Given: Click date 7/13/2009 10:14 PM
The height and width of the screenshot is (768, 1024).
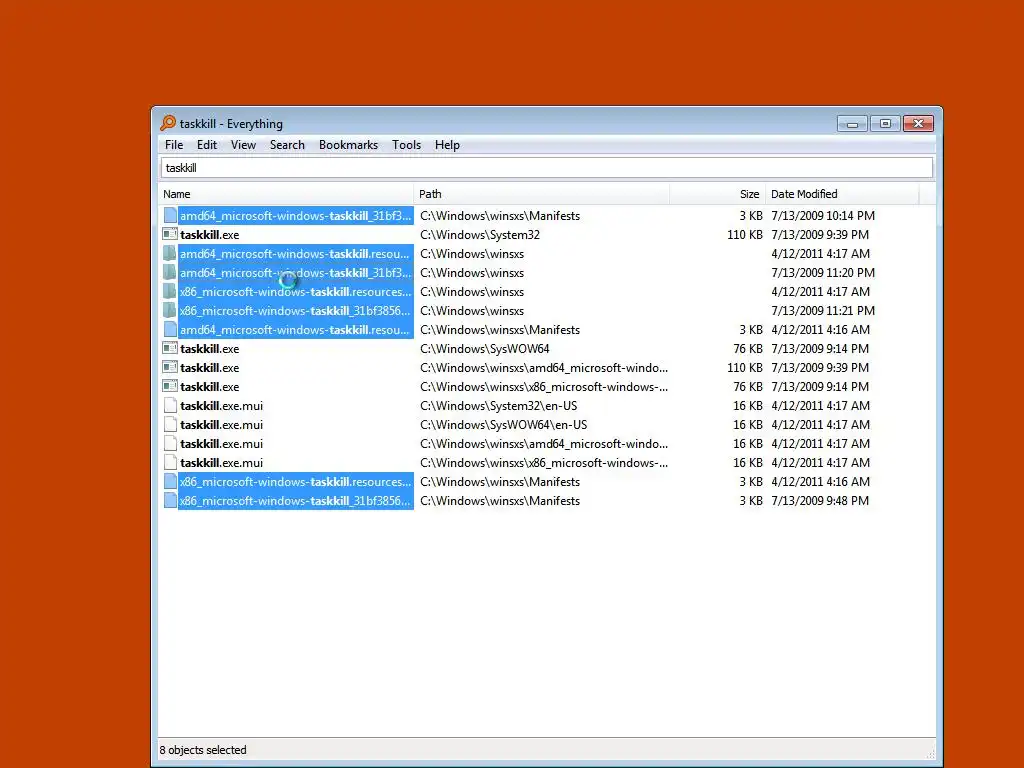Looking at the screenshot, I should click(x=823, y=216).
